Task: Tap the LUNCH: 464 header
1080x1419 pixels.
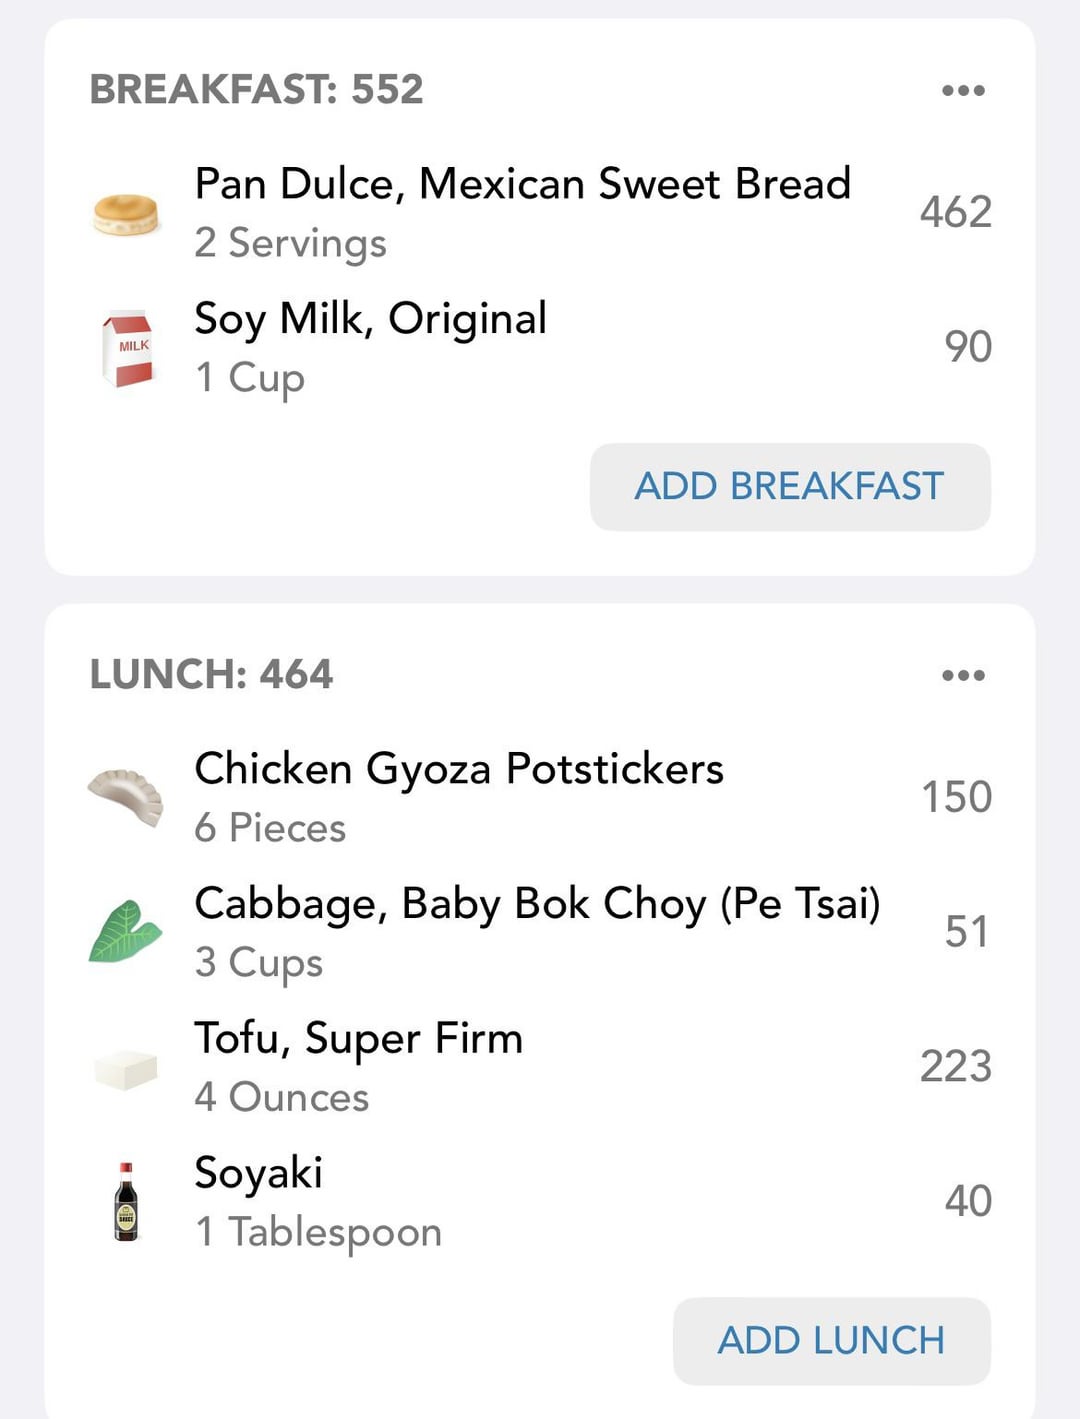Action: (x=211, y=674)
